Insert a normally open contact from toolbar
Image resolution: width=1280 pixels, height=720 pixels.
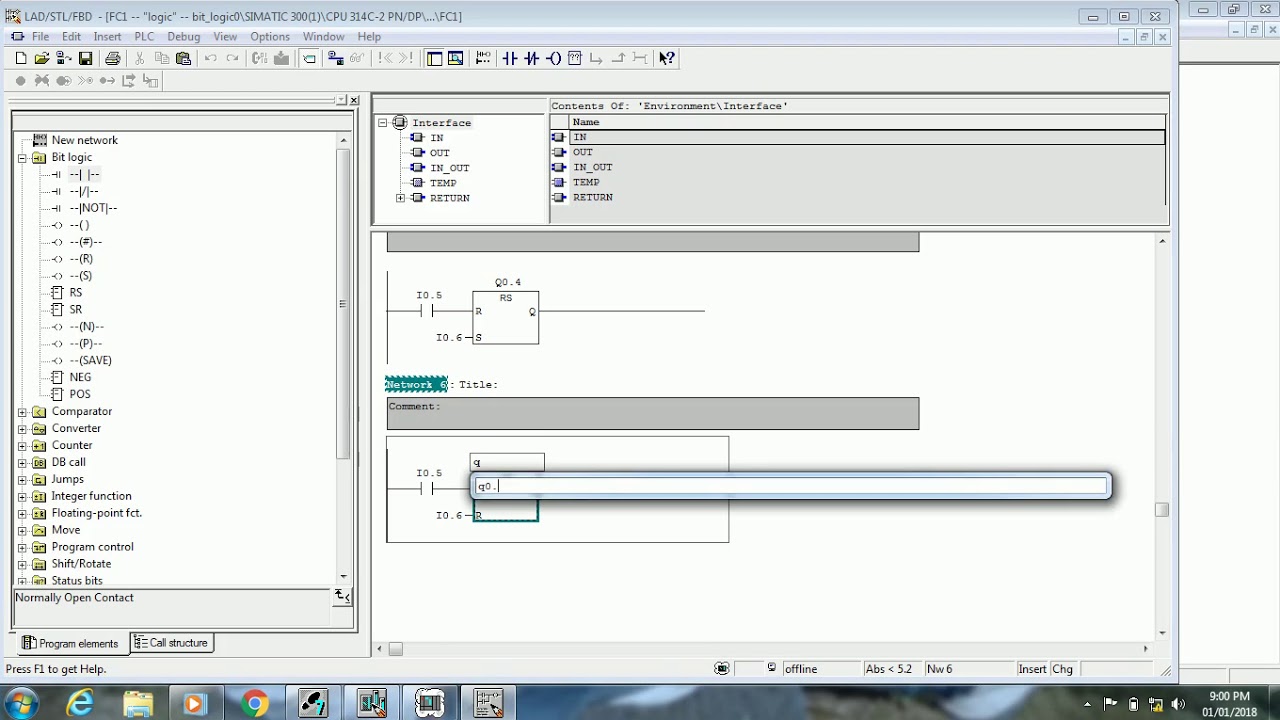pos(510,58)
